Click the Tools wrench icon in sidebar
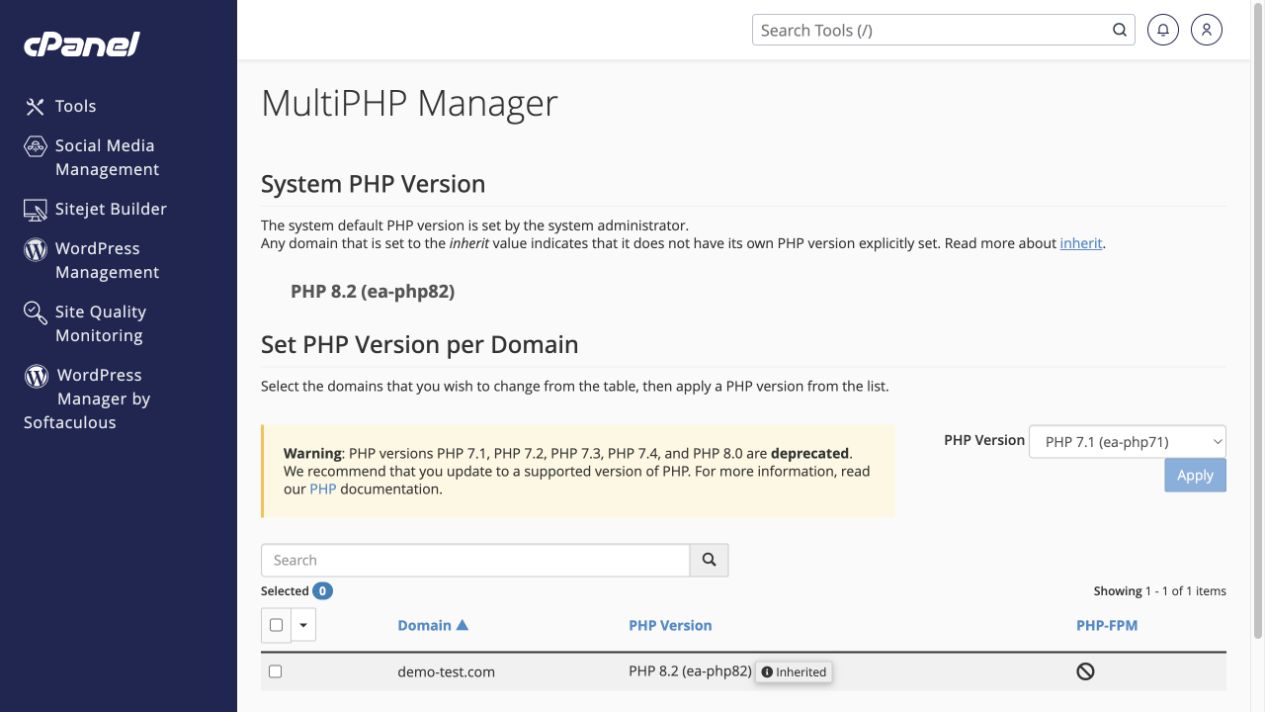 click(x=35, y=106)
